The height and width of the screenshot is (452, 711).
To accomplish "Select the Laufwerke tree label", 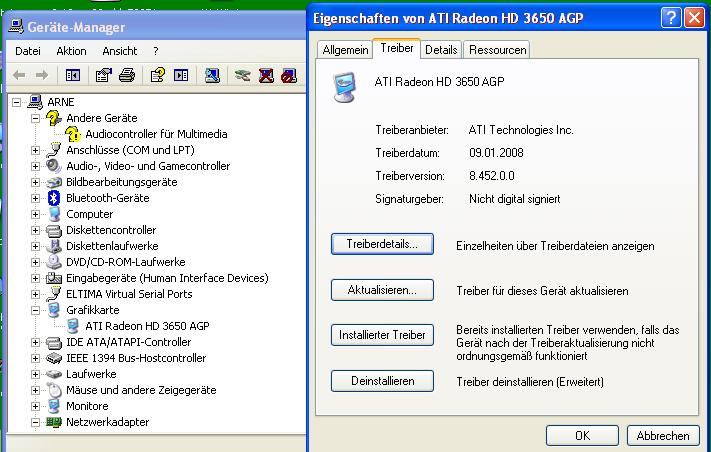I will pyautogui.click(x=91, y=374).
